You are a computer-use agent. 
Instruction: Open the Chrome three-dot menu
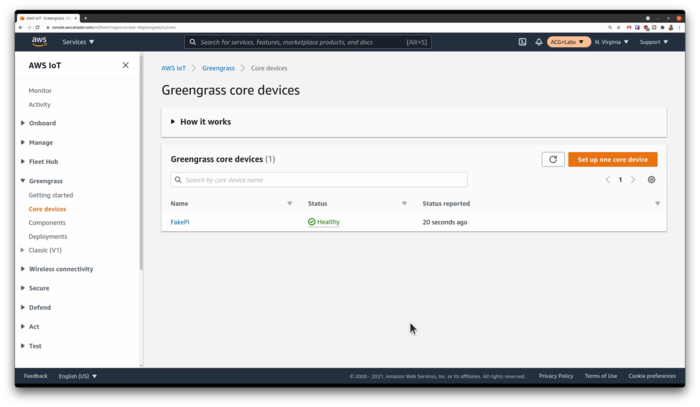679,27
